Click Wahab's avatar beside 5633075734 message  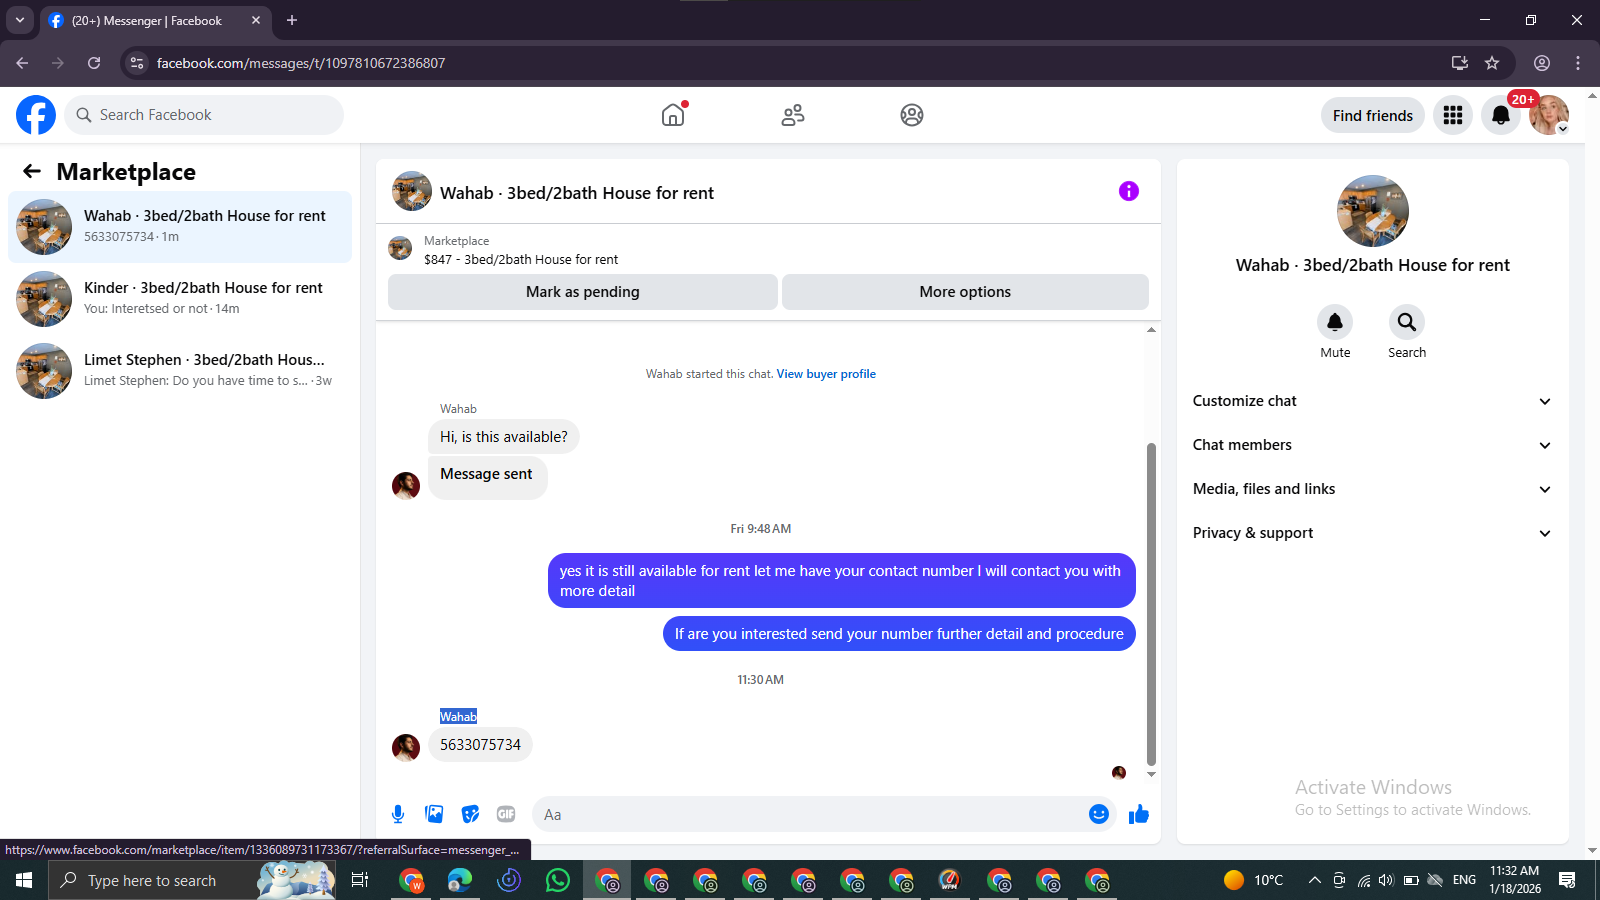406,748
